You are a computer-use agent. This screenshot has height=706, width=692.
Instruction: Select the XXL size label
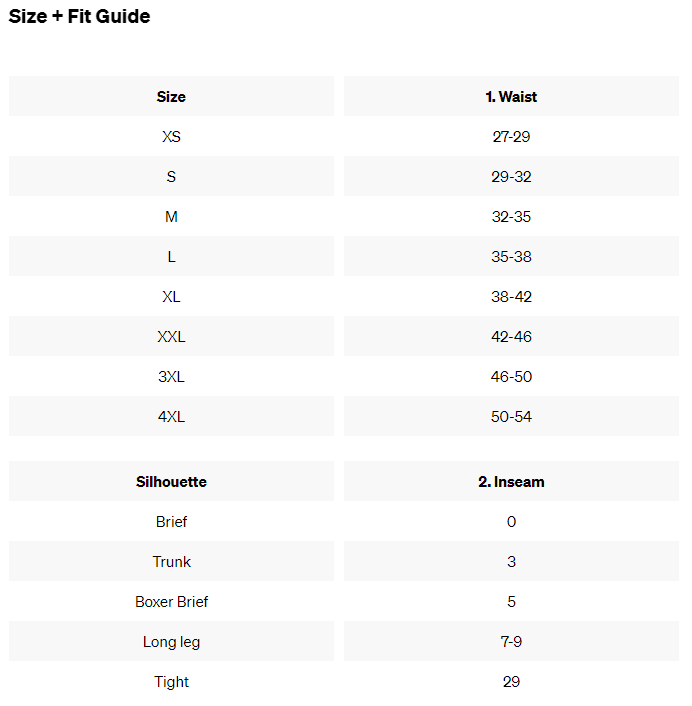(x=171, y=337)
